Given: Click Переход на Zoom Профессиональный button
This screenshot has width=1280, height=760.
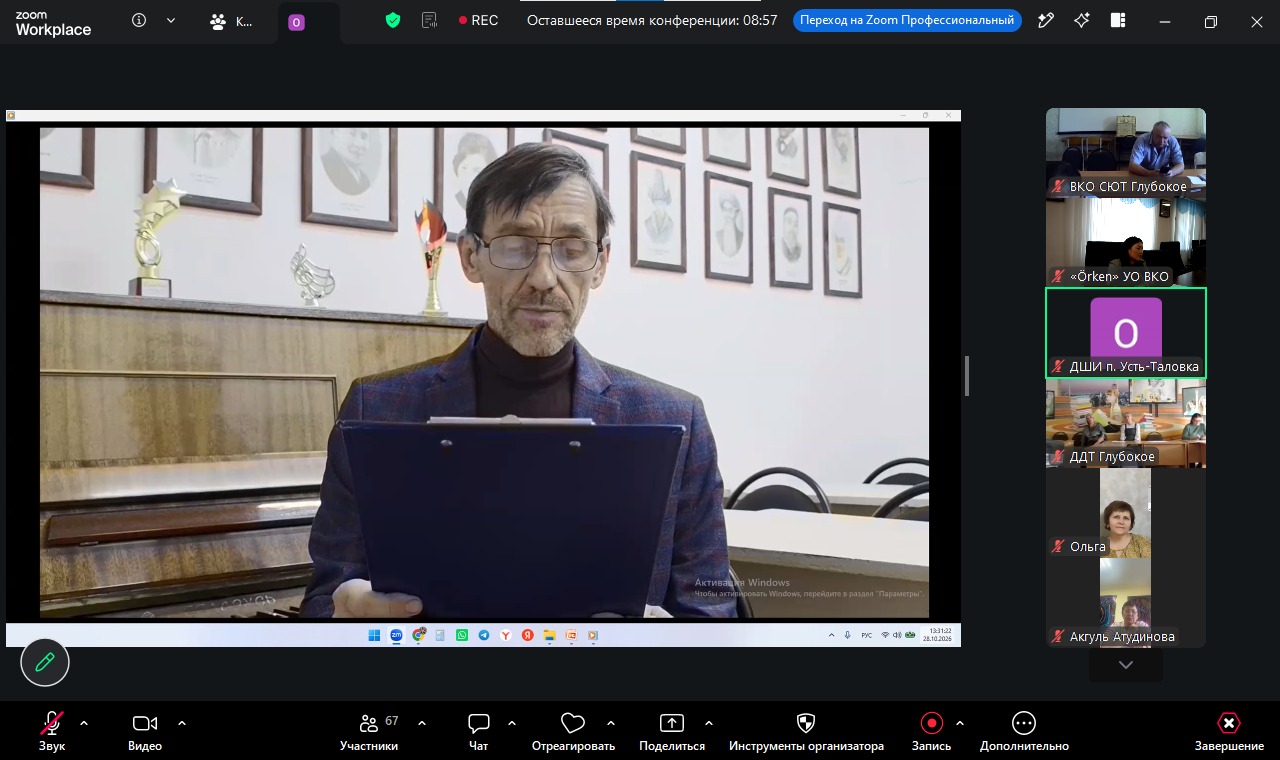Looking at the screenshot, I should [907, 20].
